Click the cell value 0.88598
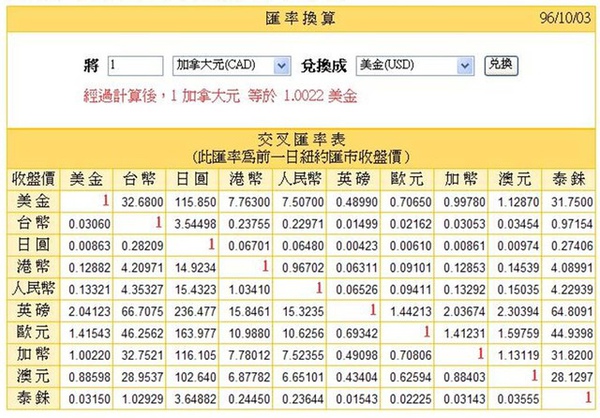 90,377
